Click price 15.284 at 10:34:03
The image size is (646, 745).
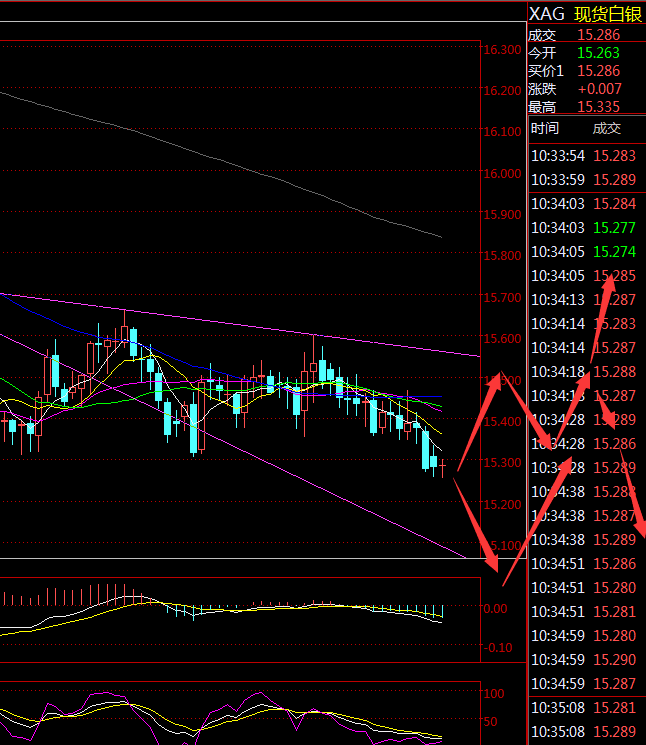pyautogui.click(x=615, y=204)
